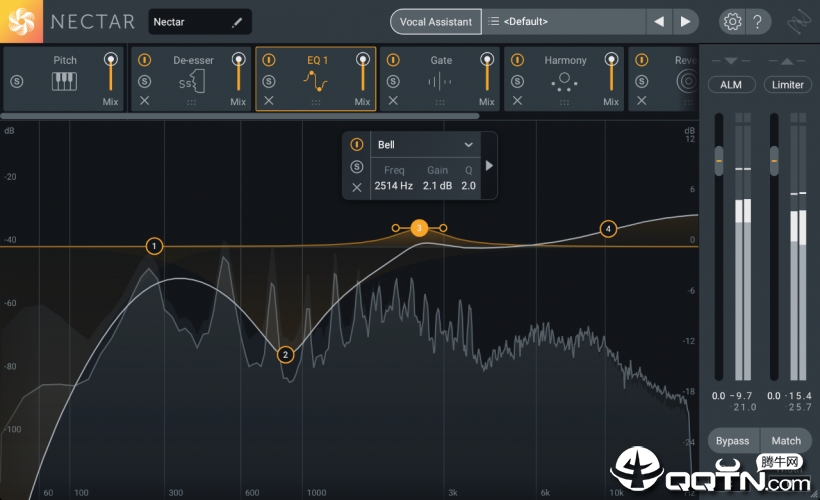Remove the Gate module with X
The image size is (820, 500).
coord(393,100)
